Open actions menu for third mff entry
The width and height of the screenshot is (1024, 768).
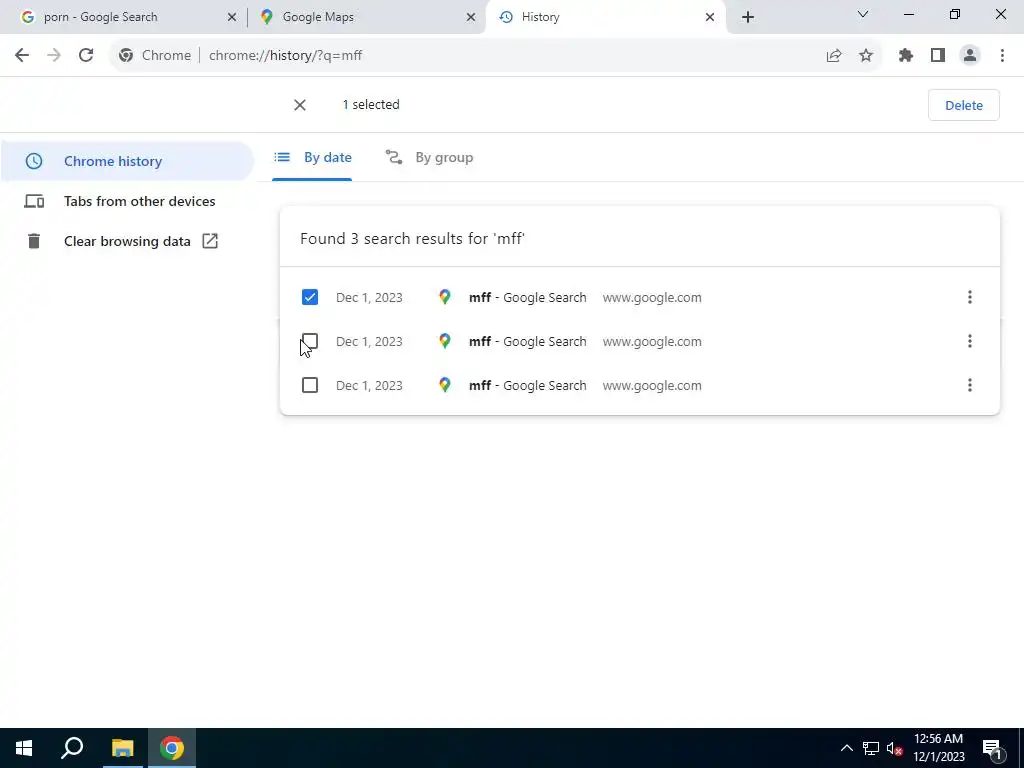point(970,385)
